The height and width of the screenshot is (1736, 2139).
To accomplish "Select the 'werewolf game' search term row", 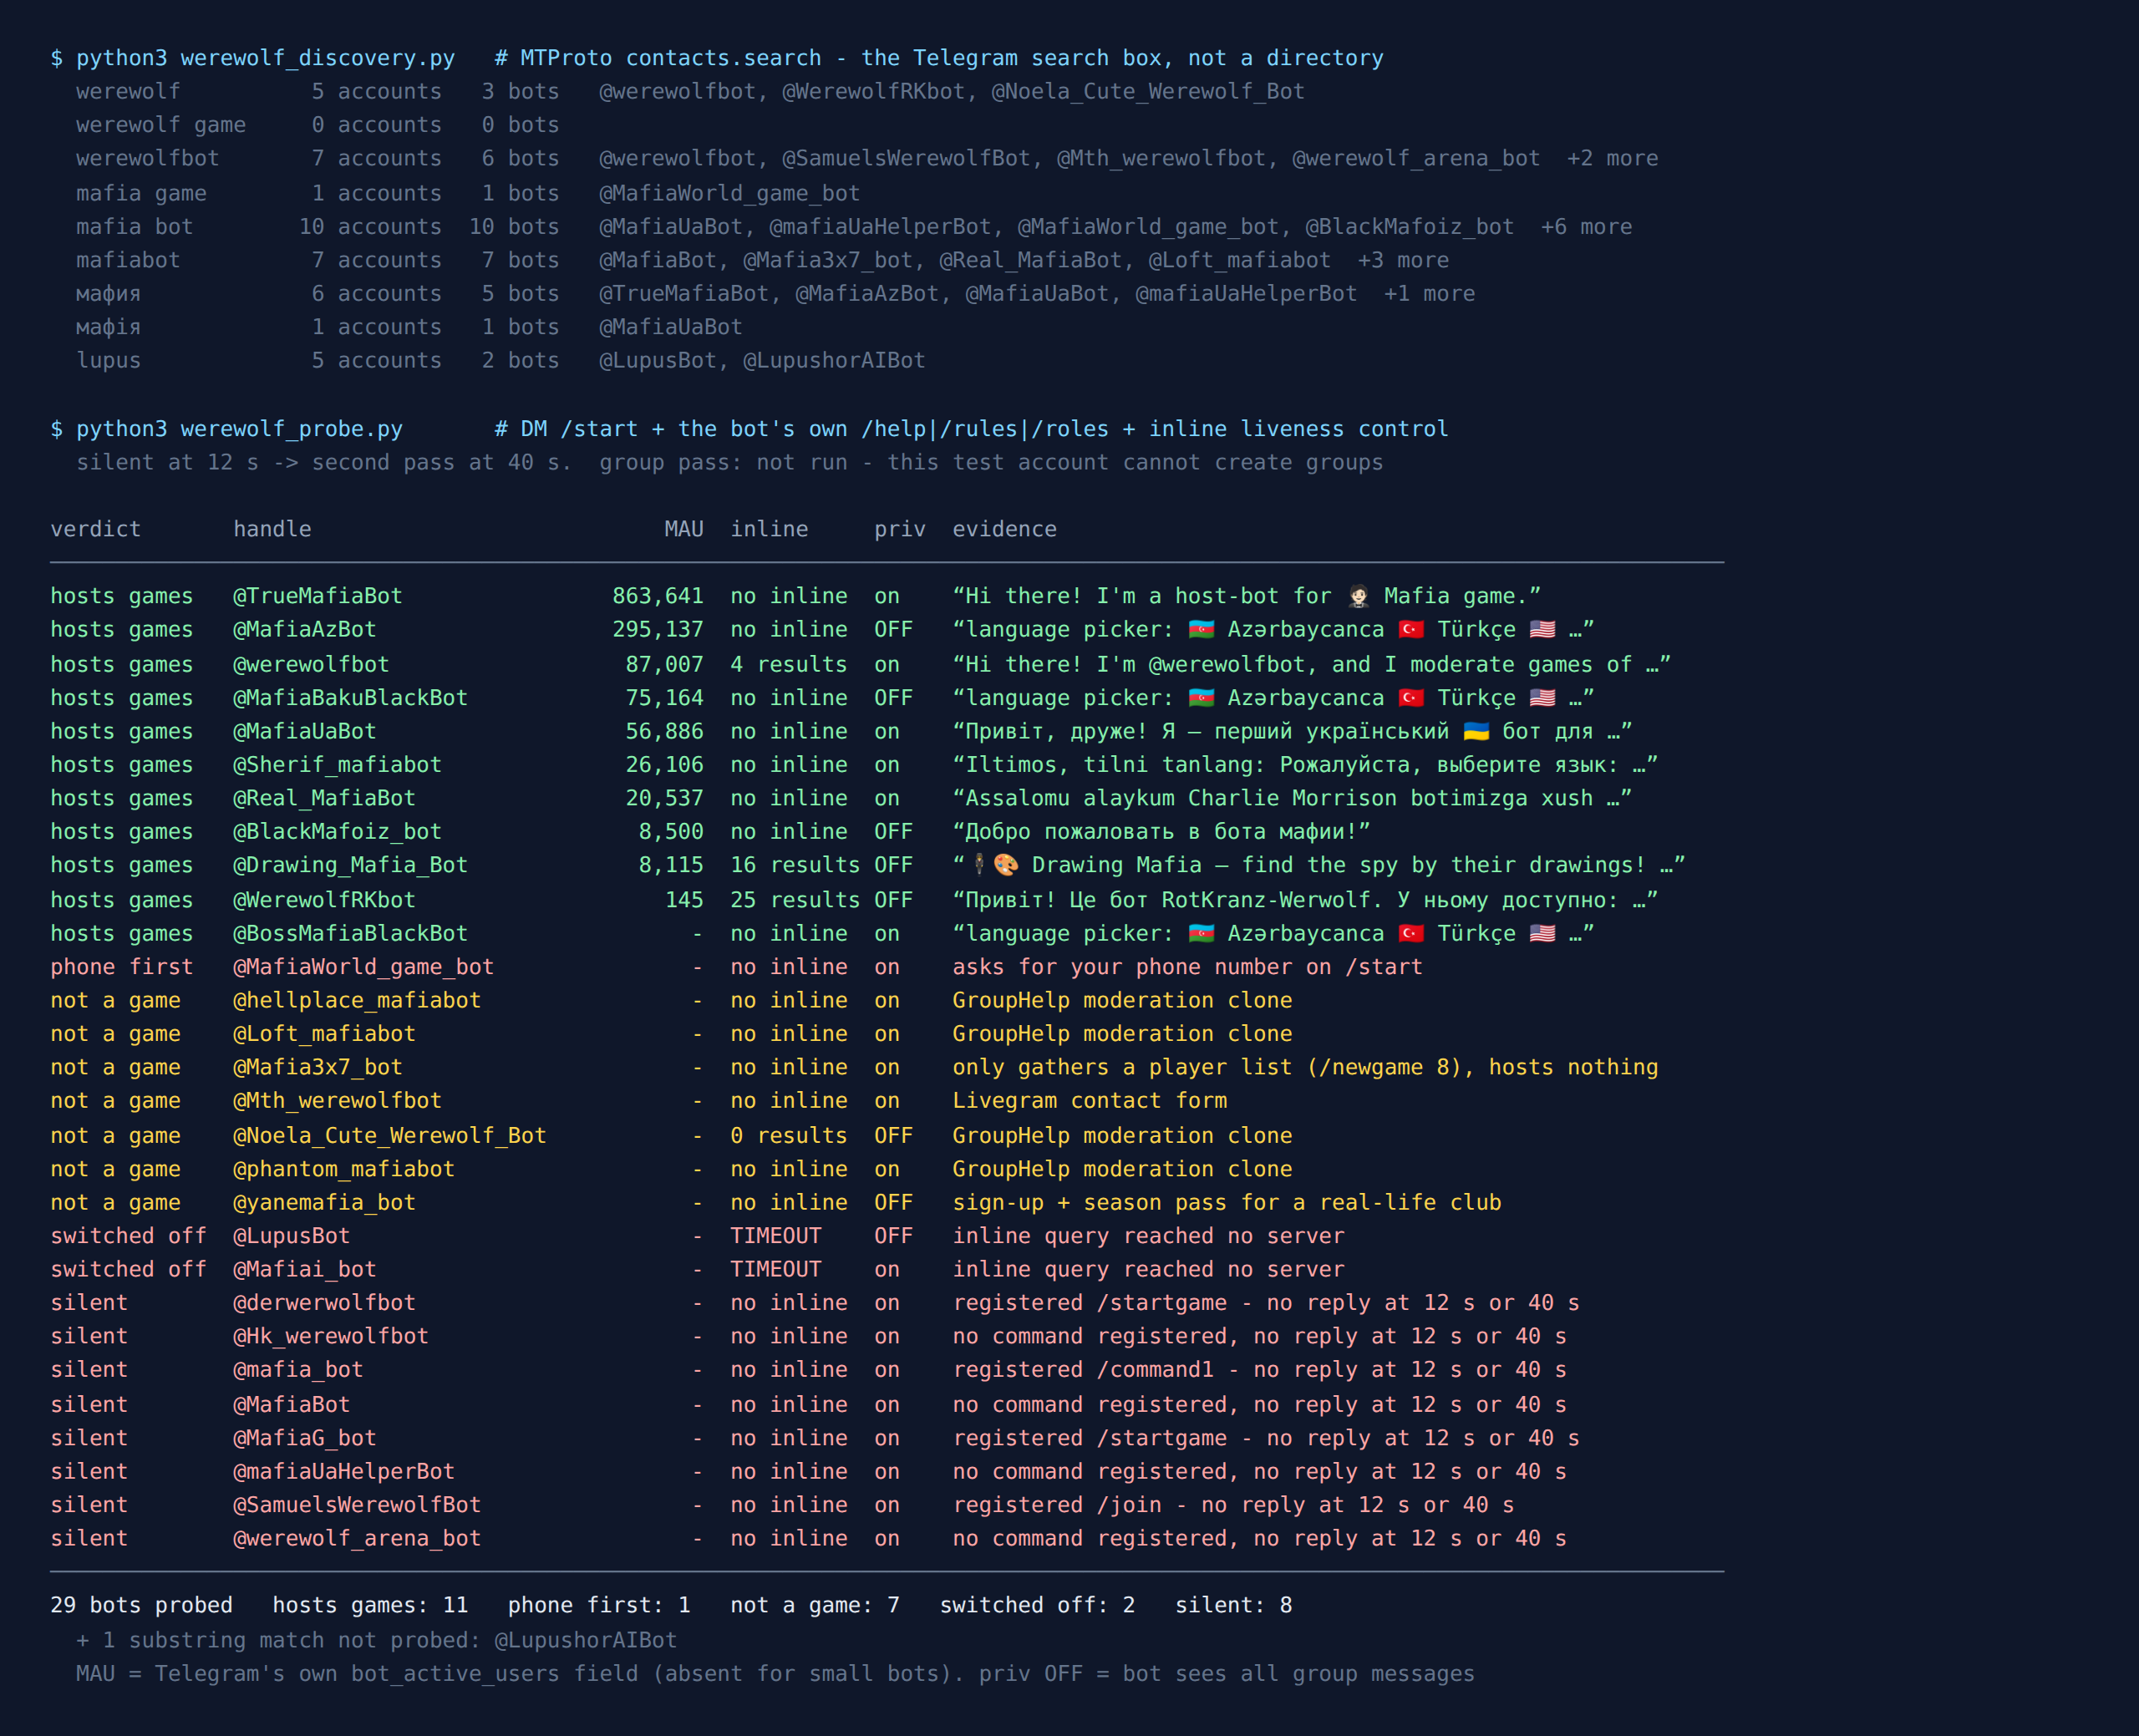I will [x=318, y=125].
